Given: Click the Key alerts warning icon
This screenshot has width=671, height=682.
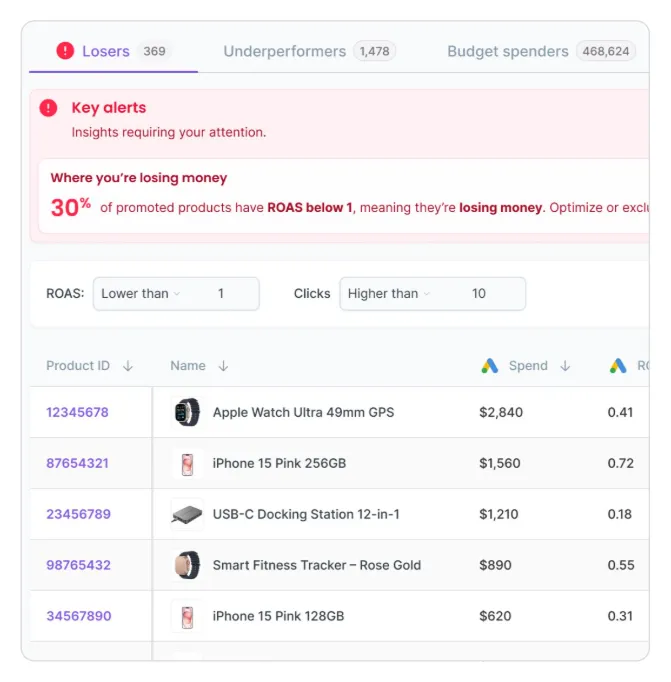Looking at the screenshot, I should click(48, 108).
